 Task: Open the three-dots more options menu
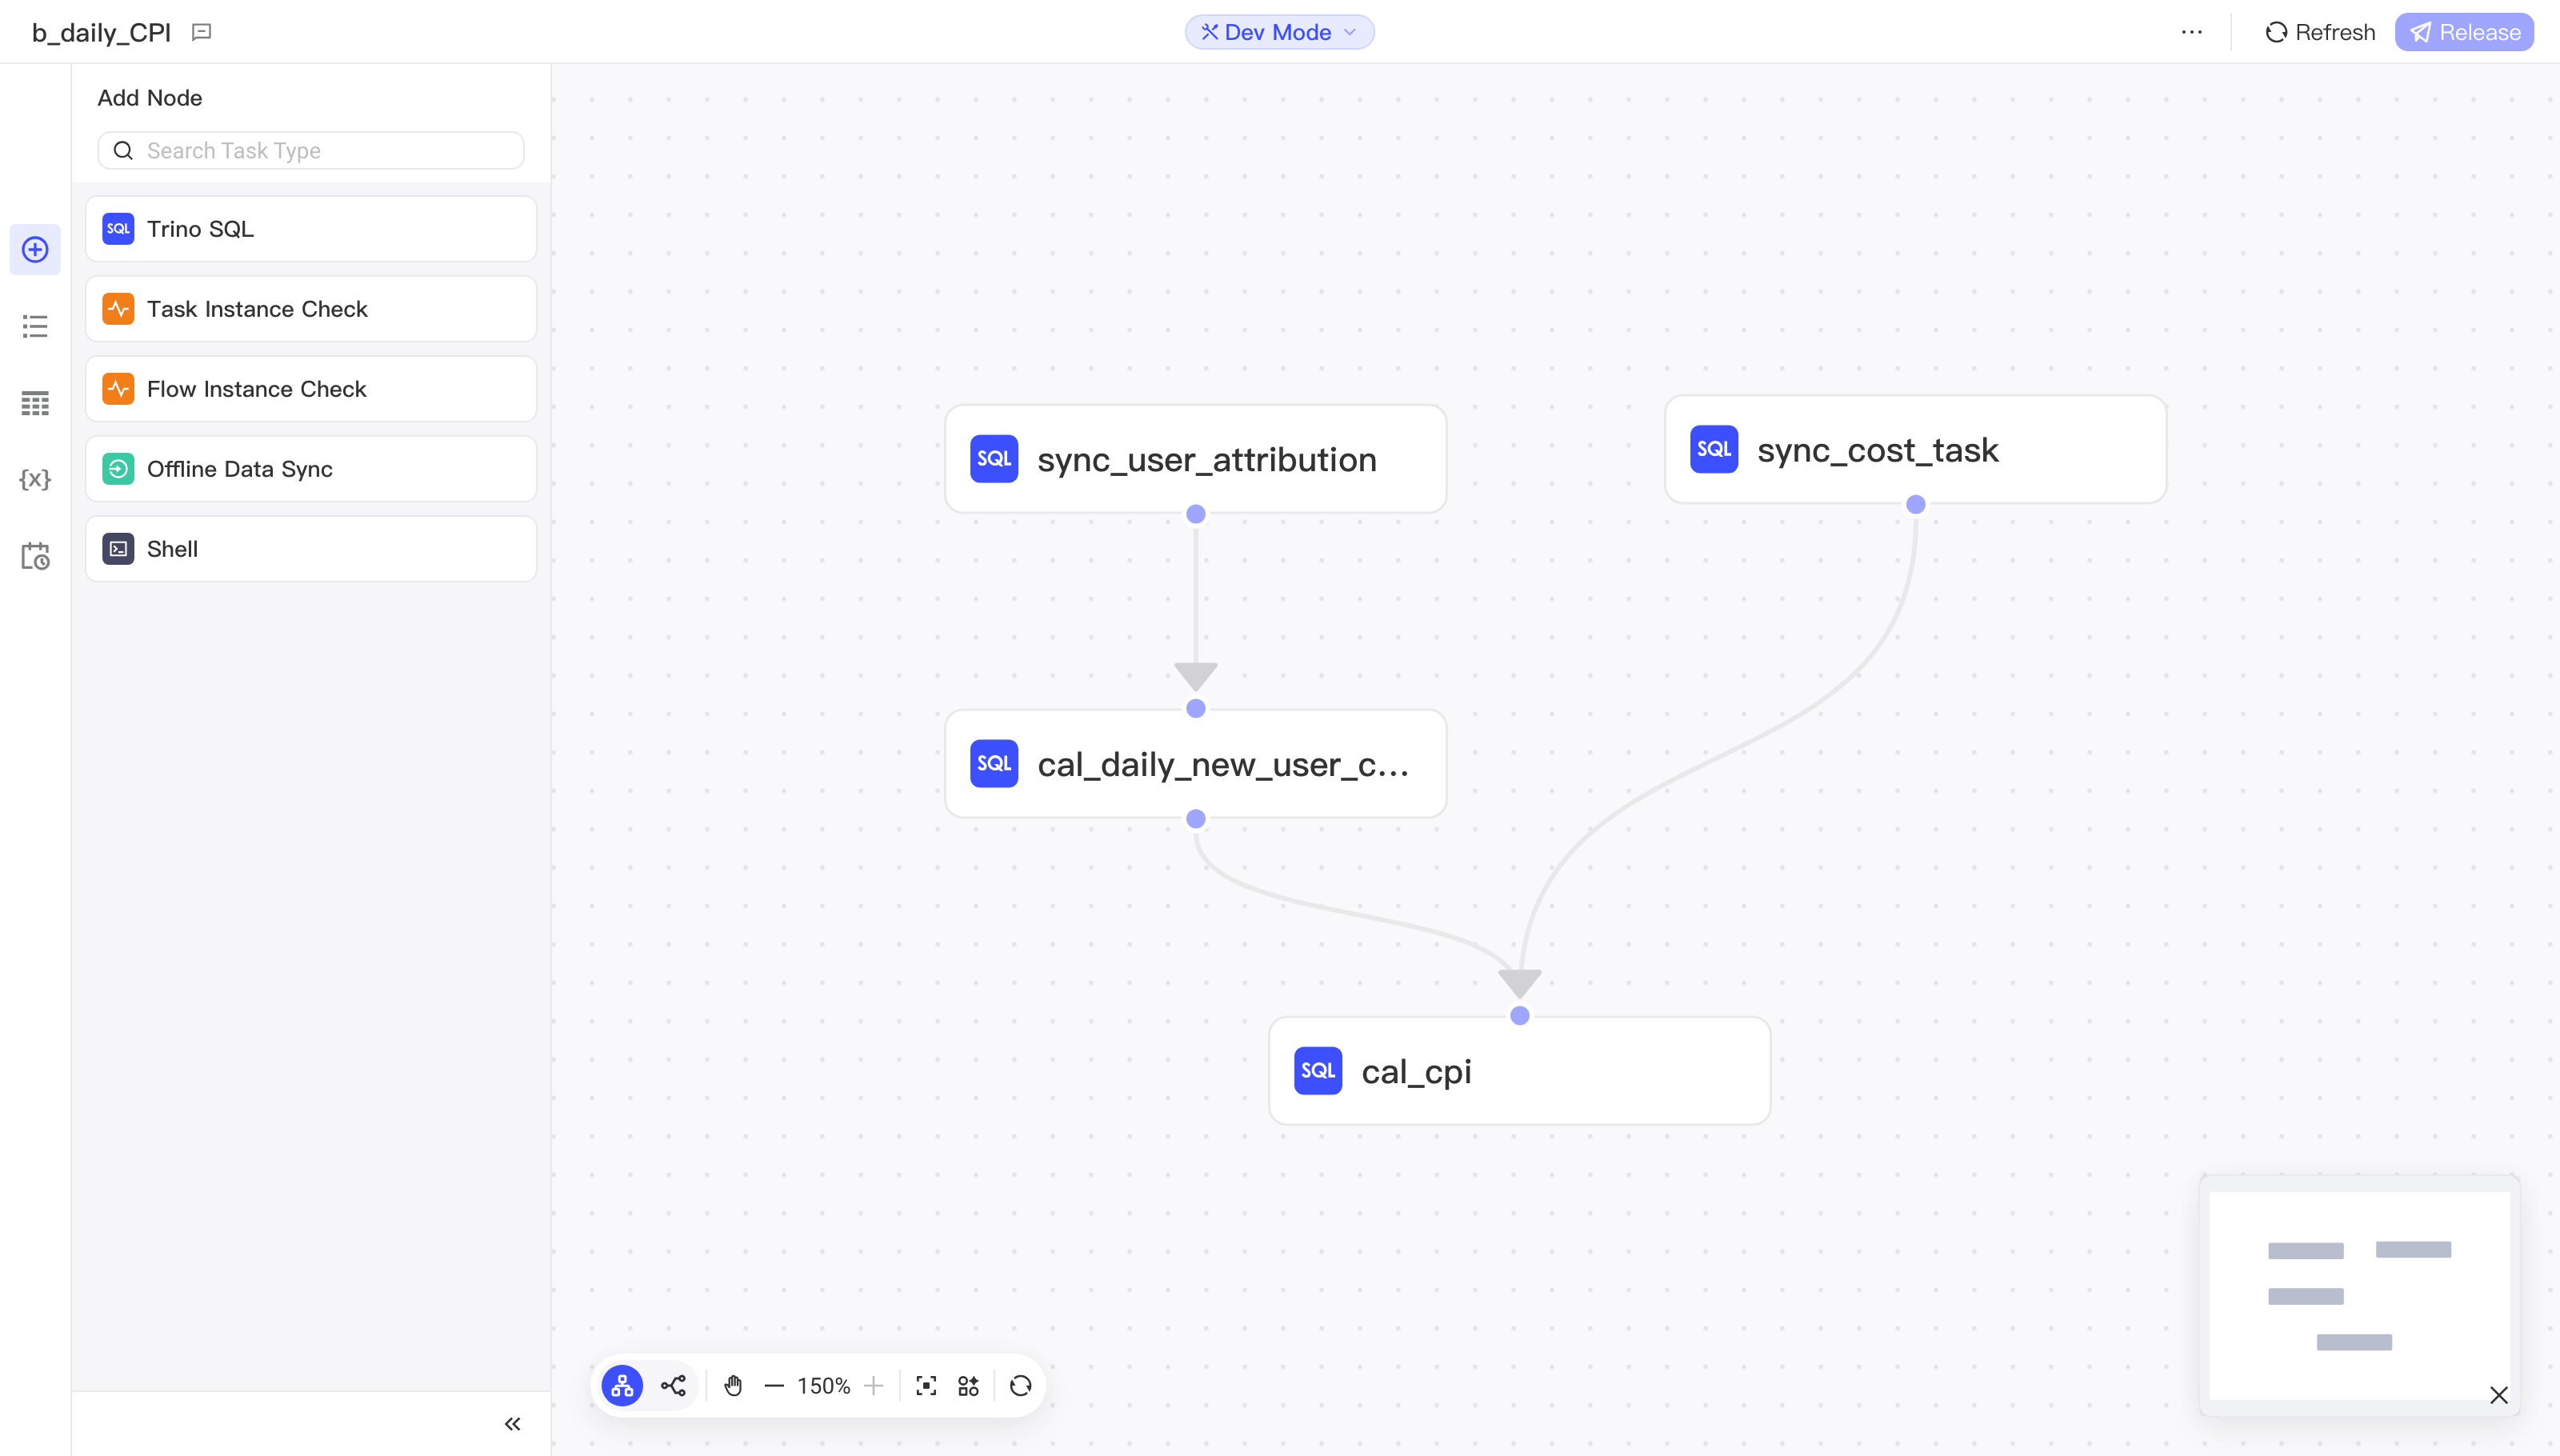pos(2192,32)
